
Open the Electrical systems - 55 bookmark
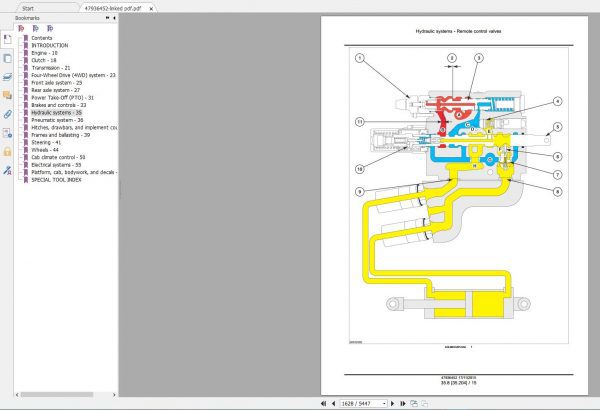(56, 165)
